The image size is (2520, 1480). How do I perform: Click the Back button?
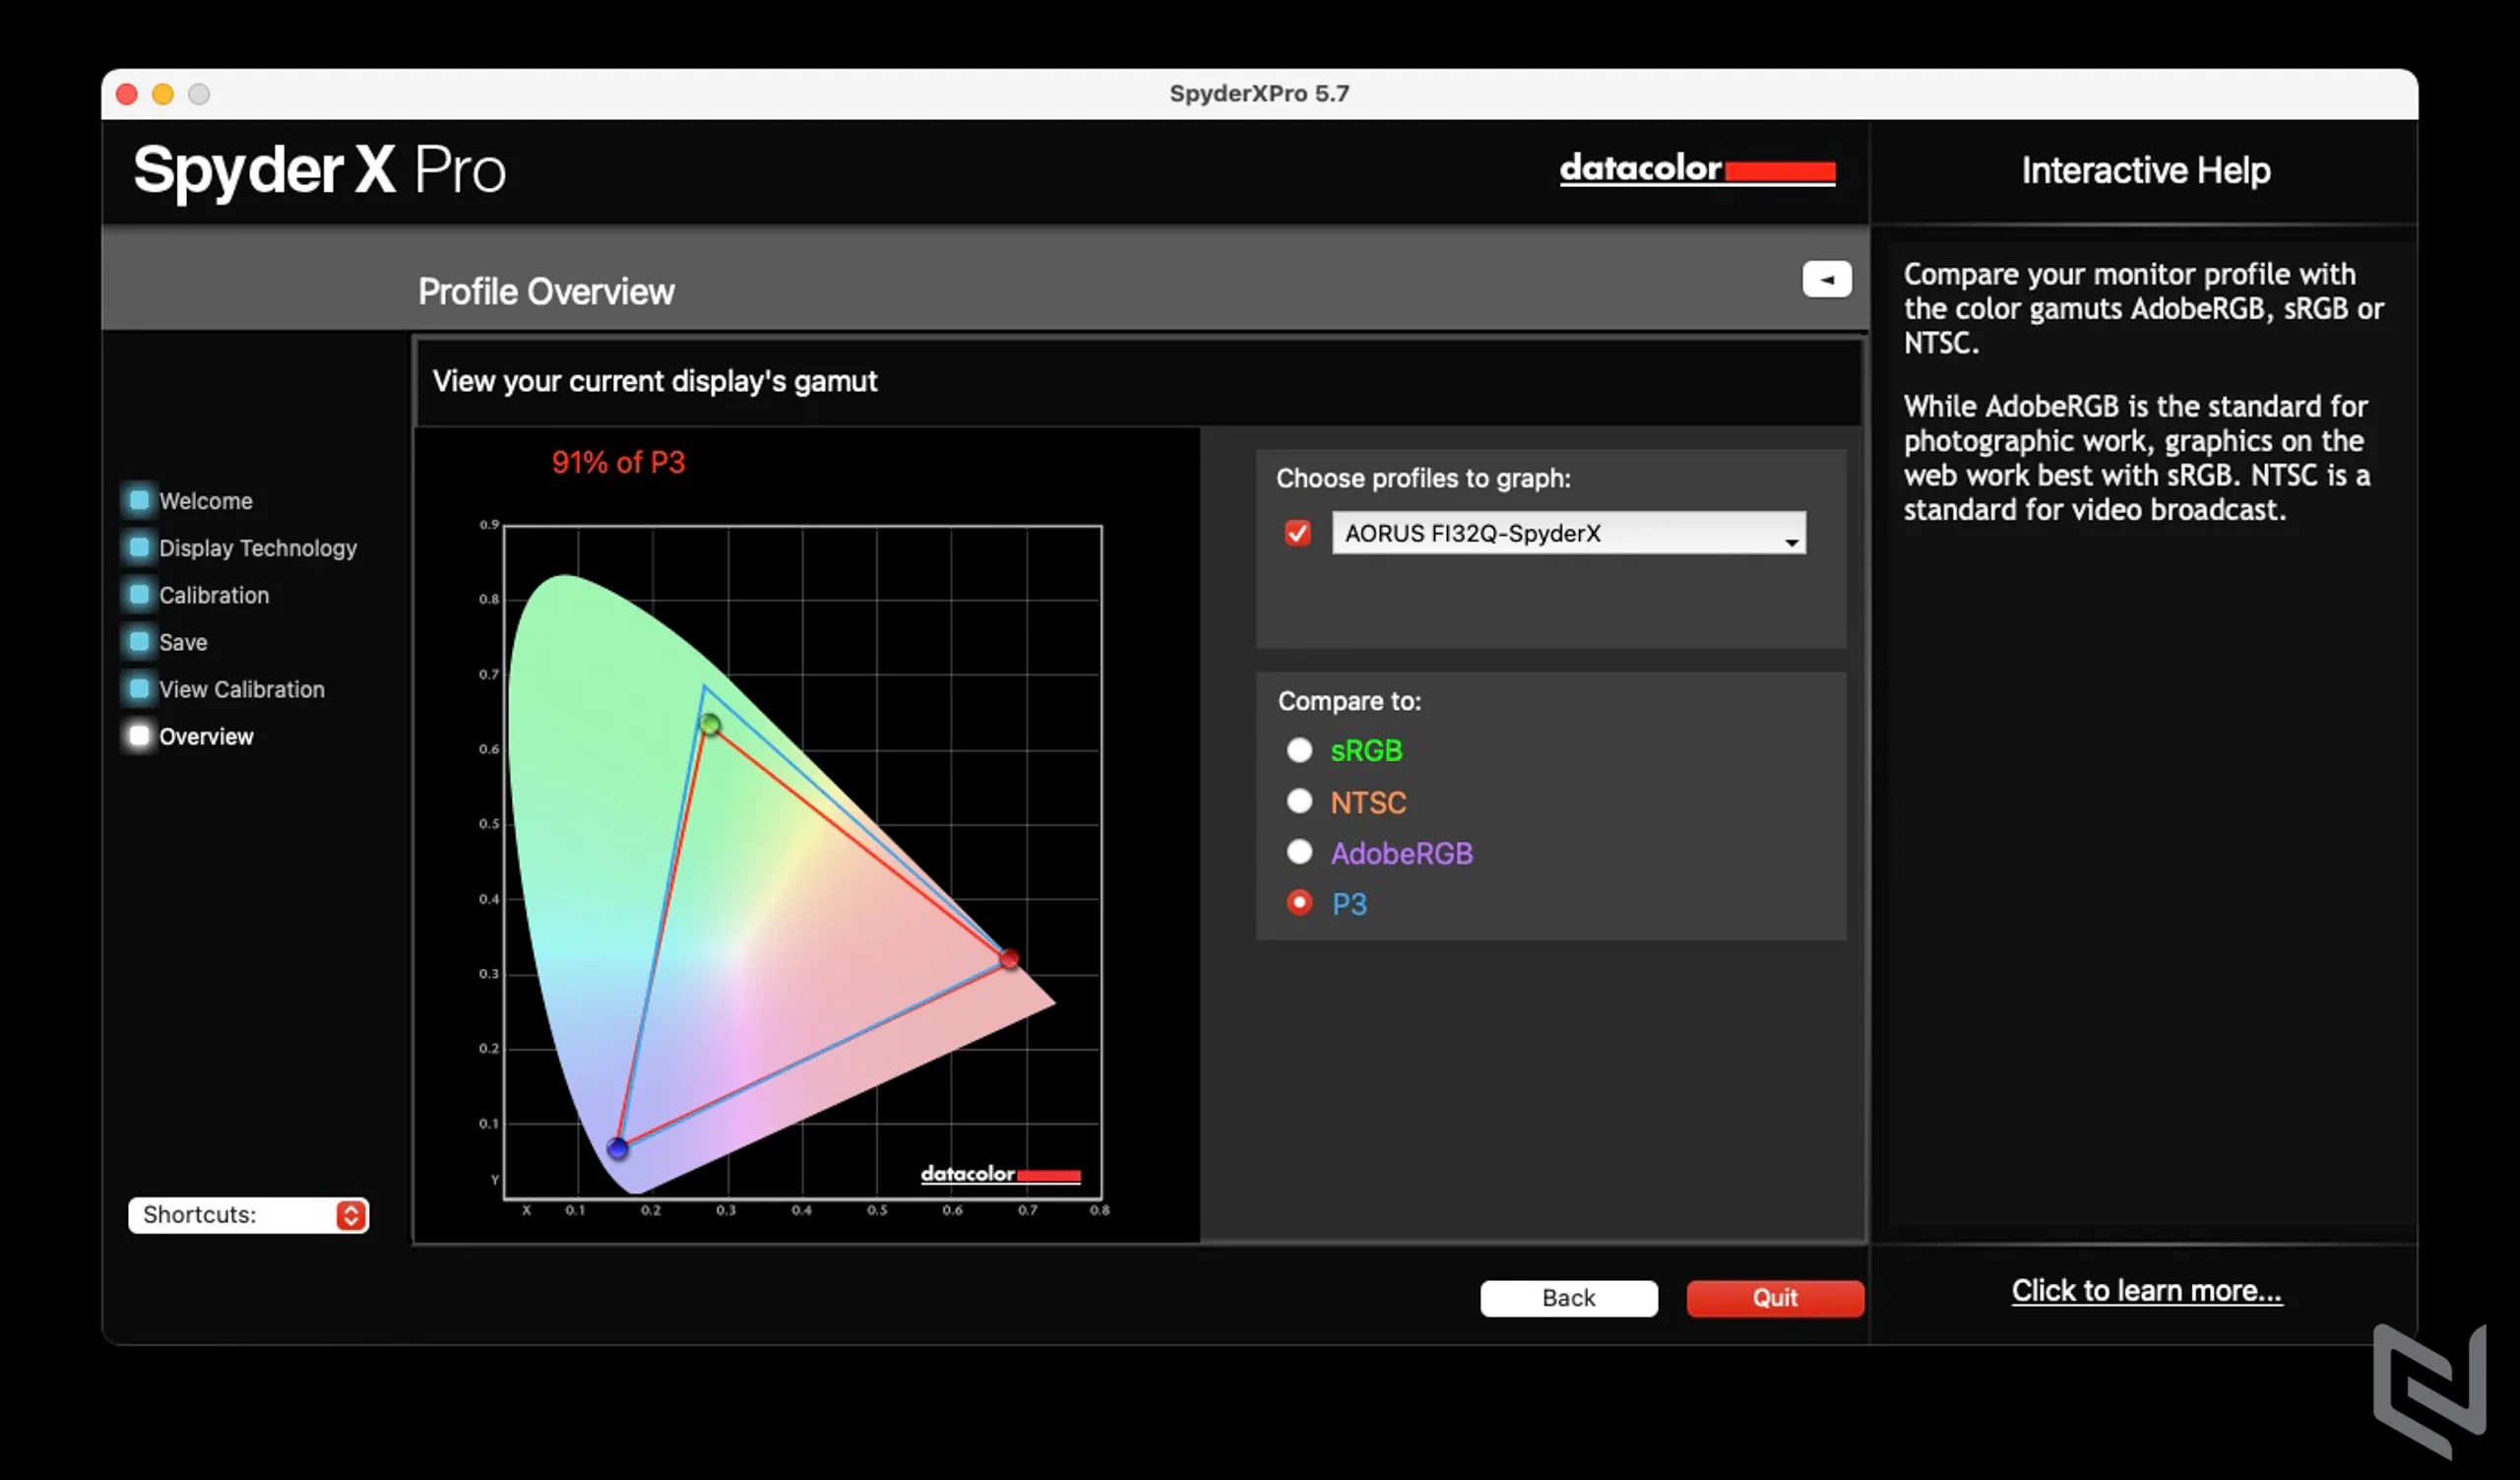pos(1568,1298)
